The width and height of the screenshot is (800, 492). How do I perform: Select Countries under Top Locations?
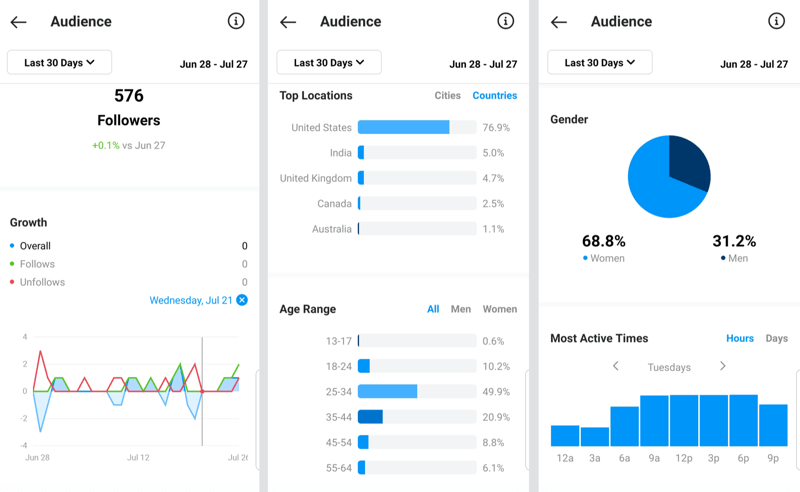point(495,96)
